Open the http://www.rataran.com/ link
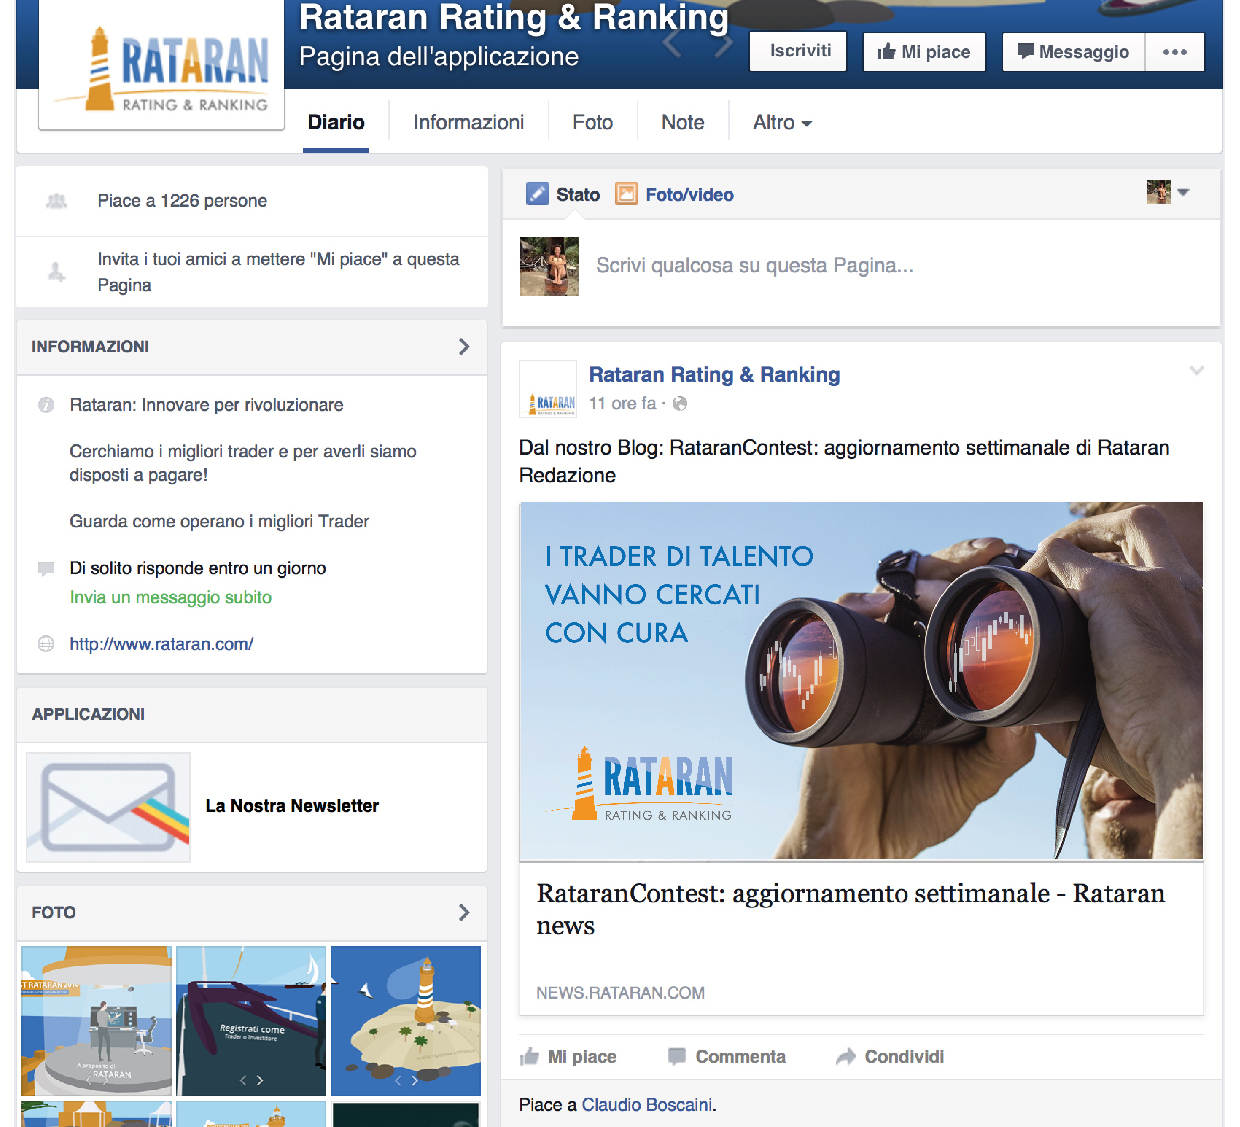The width and height of the screenshot is (1240, 1127). (x=162, y=644)
